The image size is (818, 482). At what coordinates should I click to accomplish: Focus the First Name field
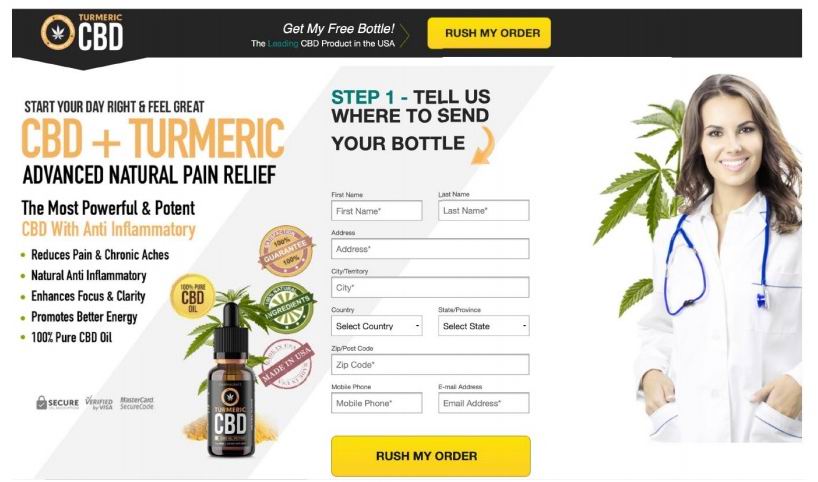tap(377, 211)
